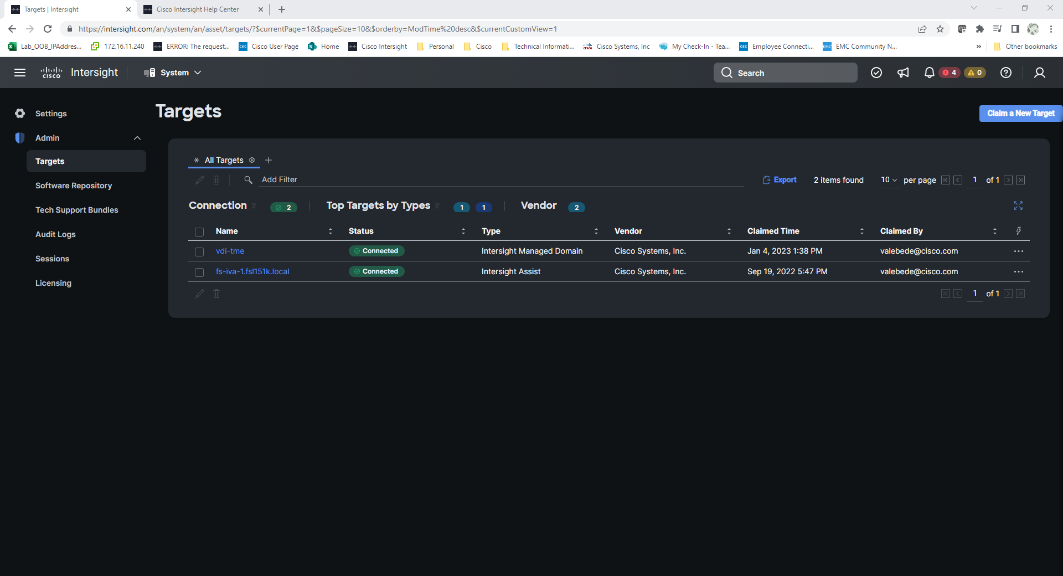The width and height of the screenshot is (1063, 576).
Task: Go to last page in top pagination
Action: pos(1020,180)
